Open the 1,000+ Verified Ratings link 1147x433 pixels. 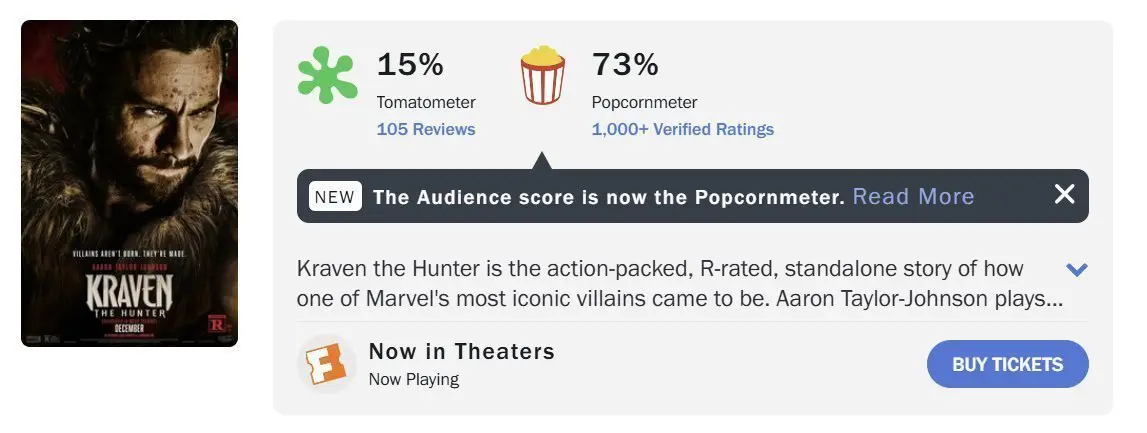coord(682,129)
